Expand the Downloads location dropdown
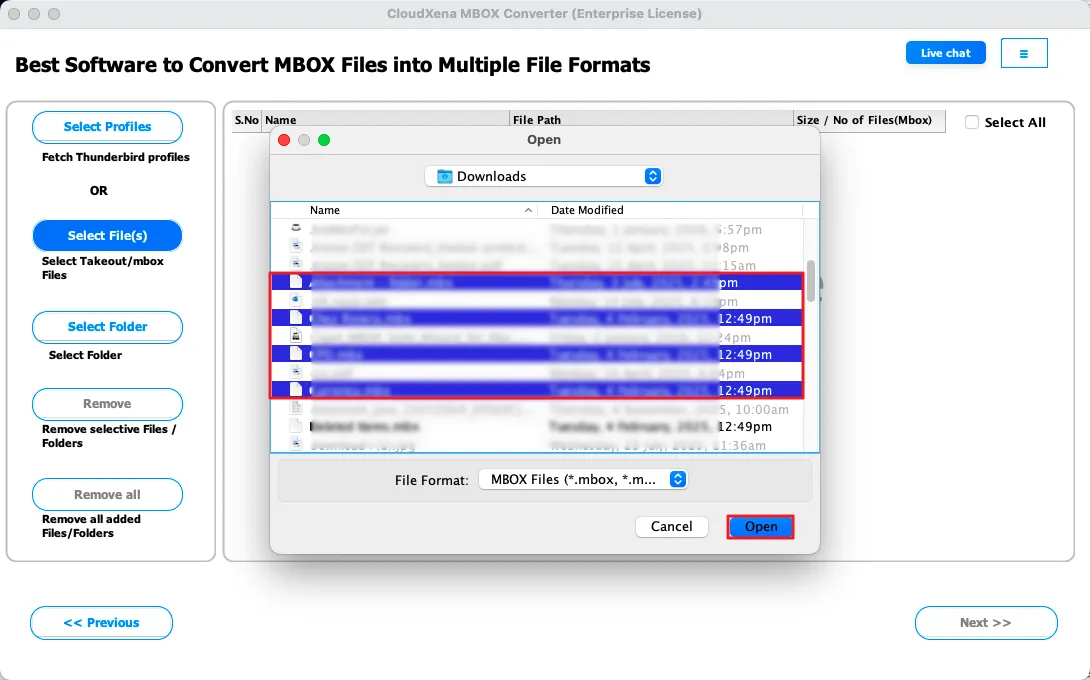 tap(652, 177)
